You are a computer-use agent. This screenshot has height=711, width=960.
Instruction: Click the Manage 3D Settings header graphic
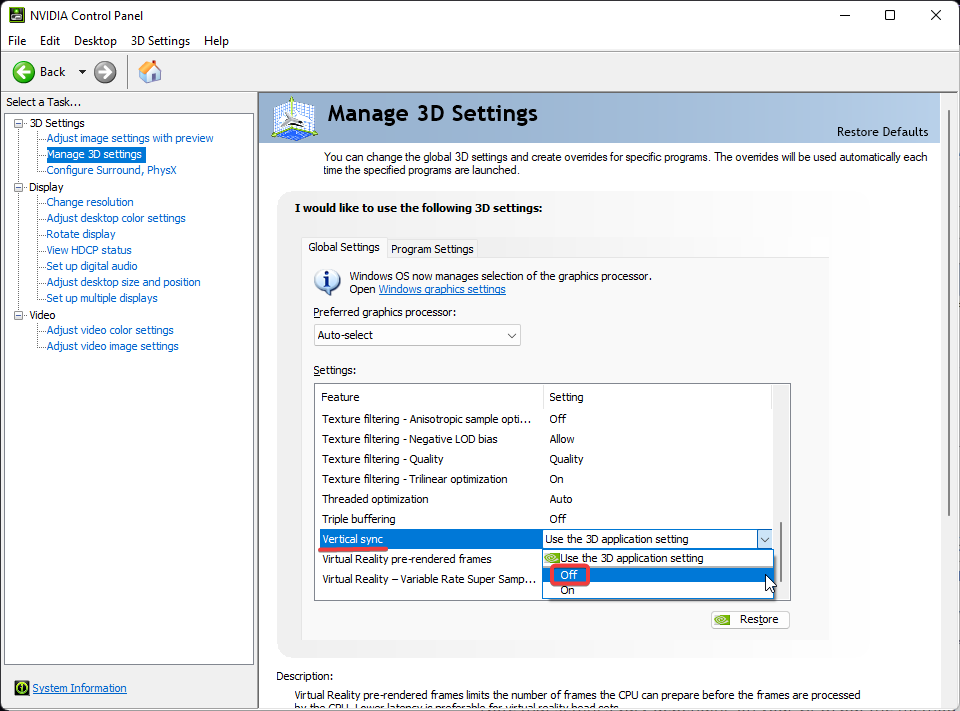[294, 118]
